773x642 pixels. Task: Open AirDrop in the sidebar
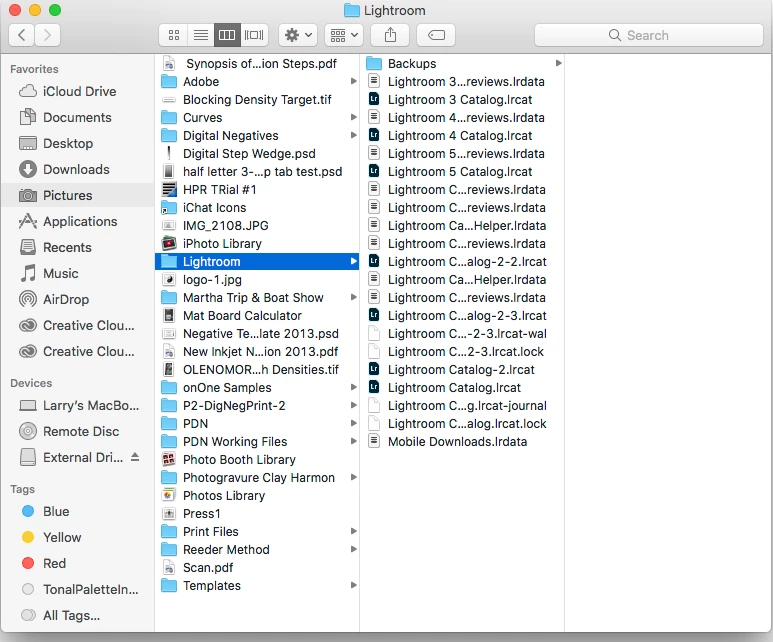coord(77,299)
